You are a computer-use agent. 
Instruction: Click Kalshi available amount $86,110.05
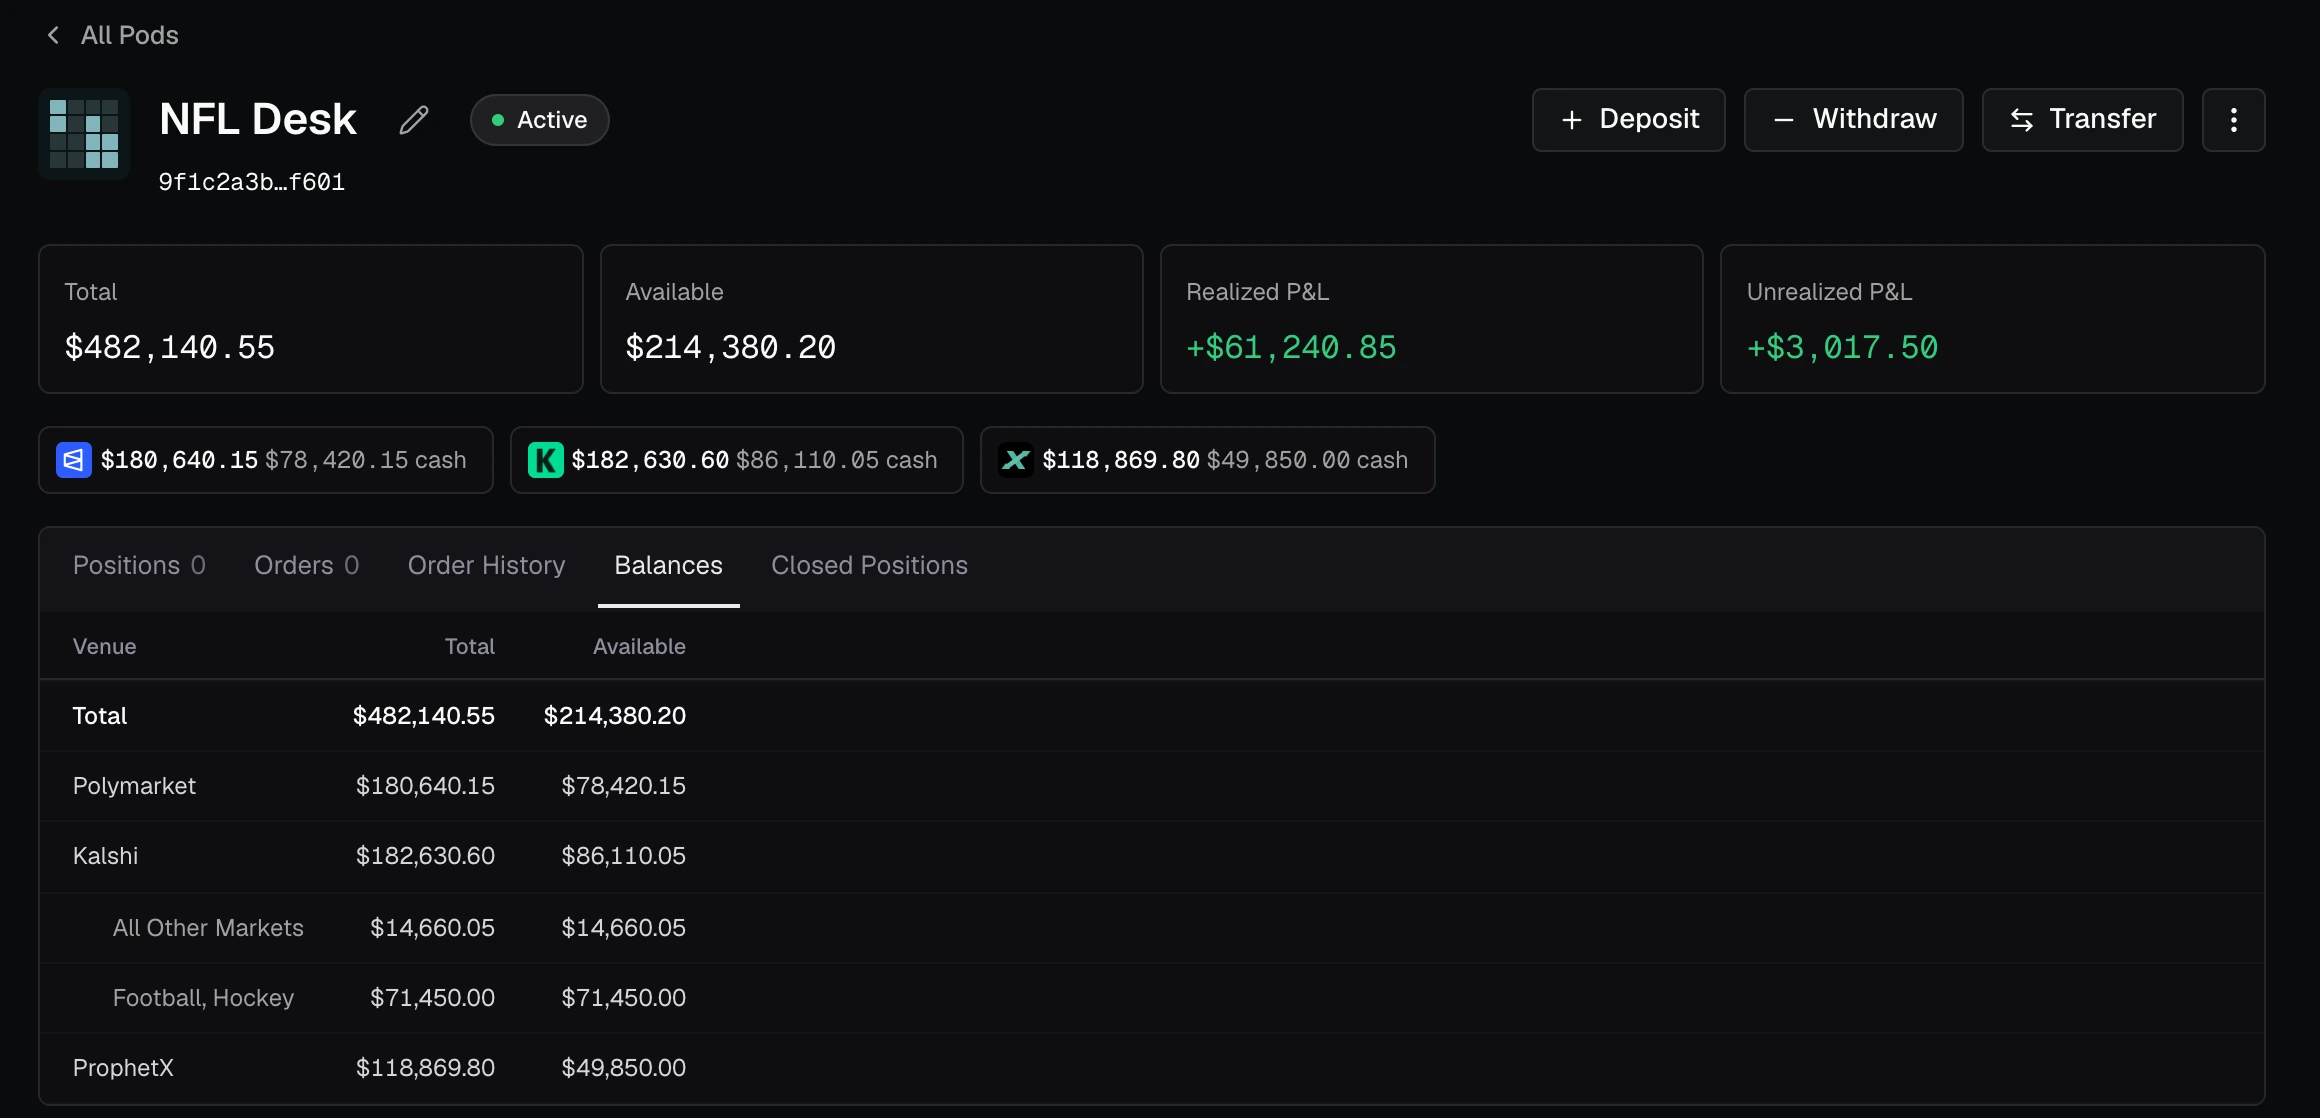coord(623,856)
